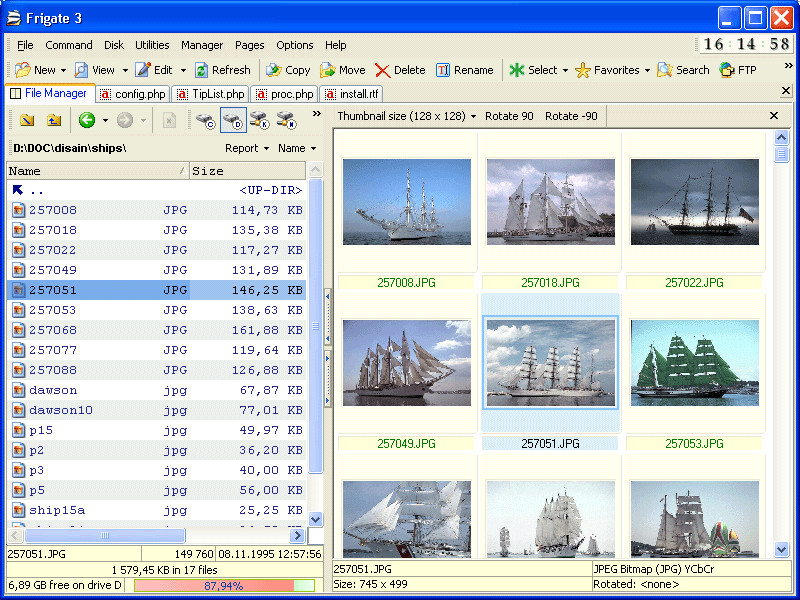Open FTP connection tool
800x600 pixels.
(x=737, y=70)
